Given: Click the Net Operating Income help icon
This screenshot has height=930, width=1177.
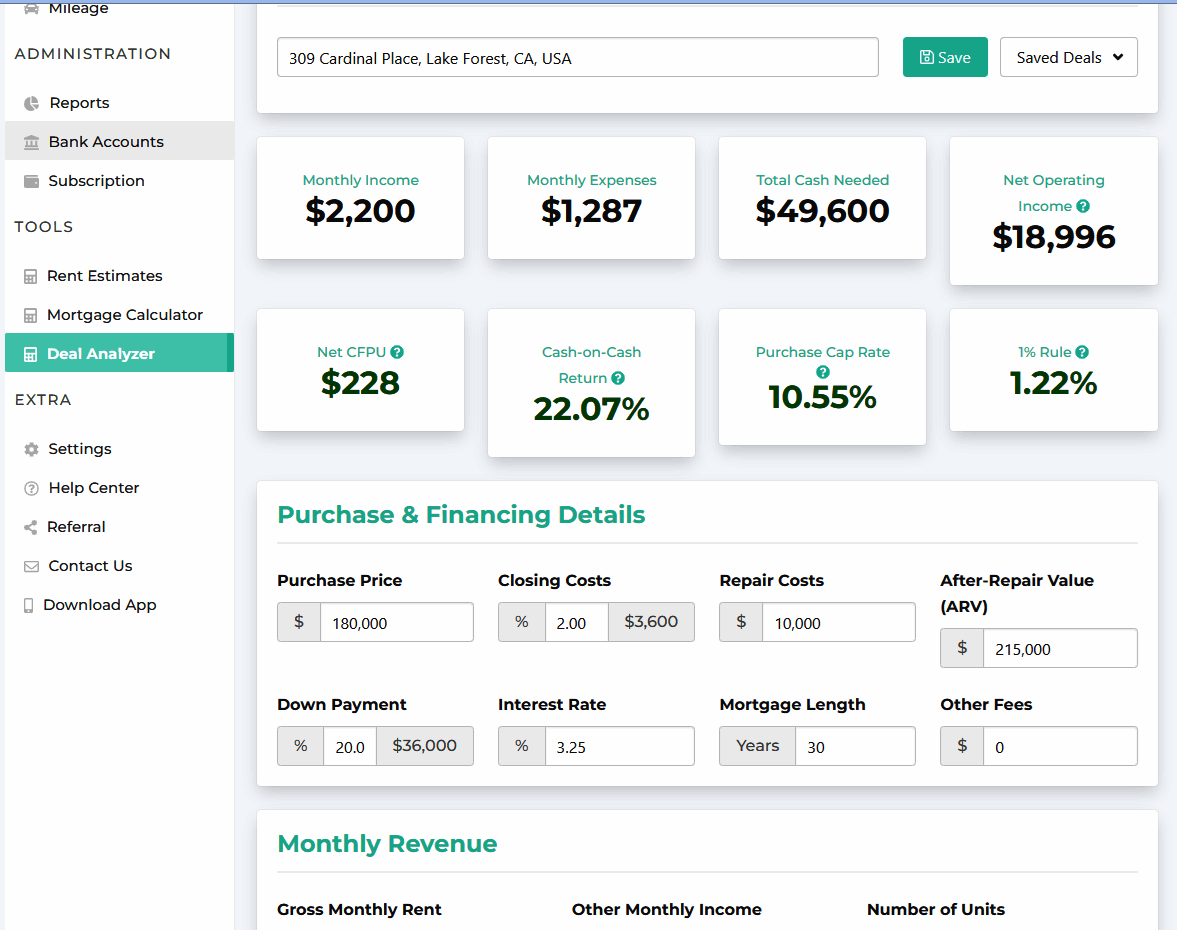Looking at the screenshot, I should coord(1083,206).
